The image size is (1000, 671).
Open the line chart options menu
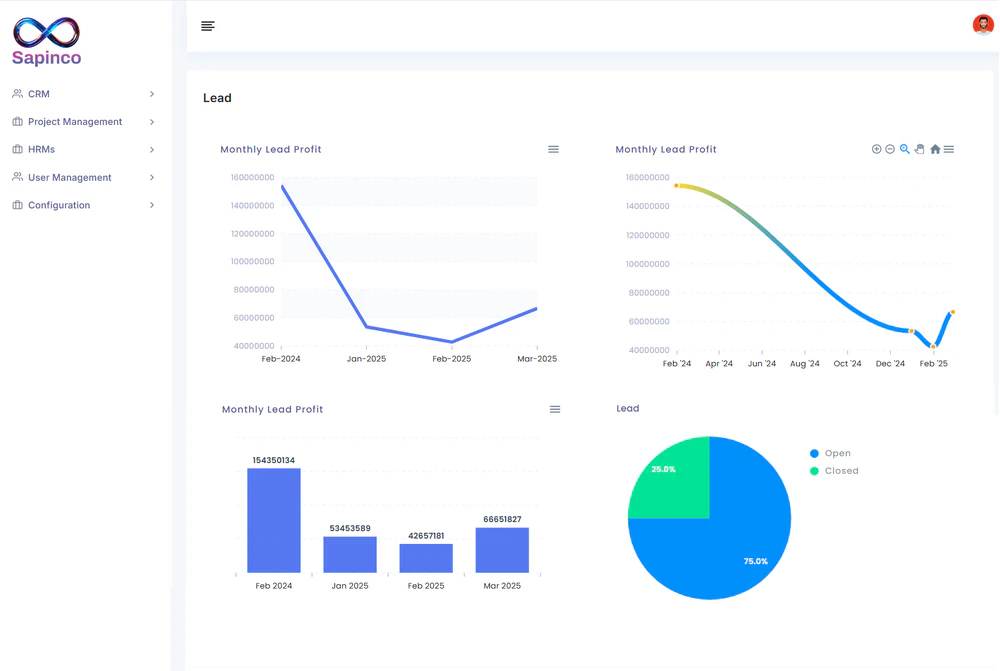point(553,149)
